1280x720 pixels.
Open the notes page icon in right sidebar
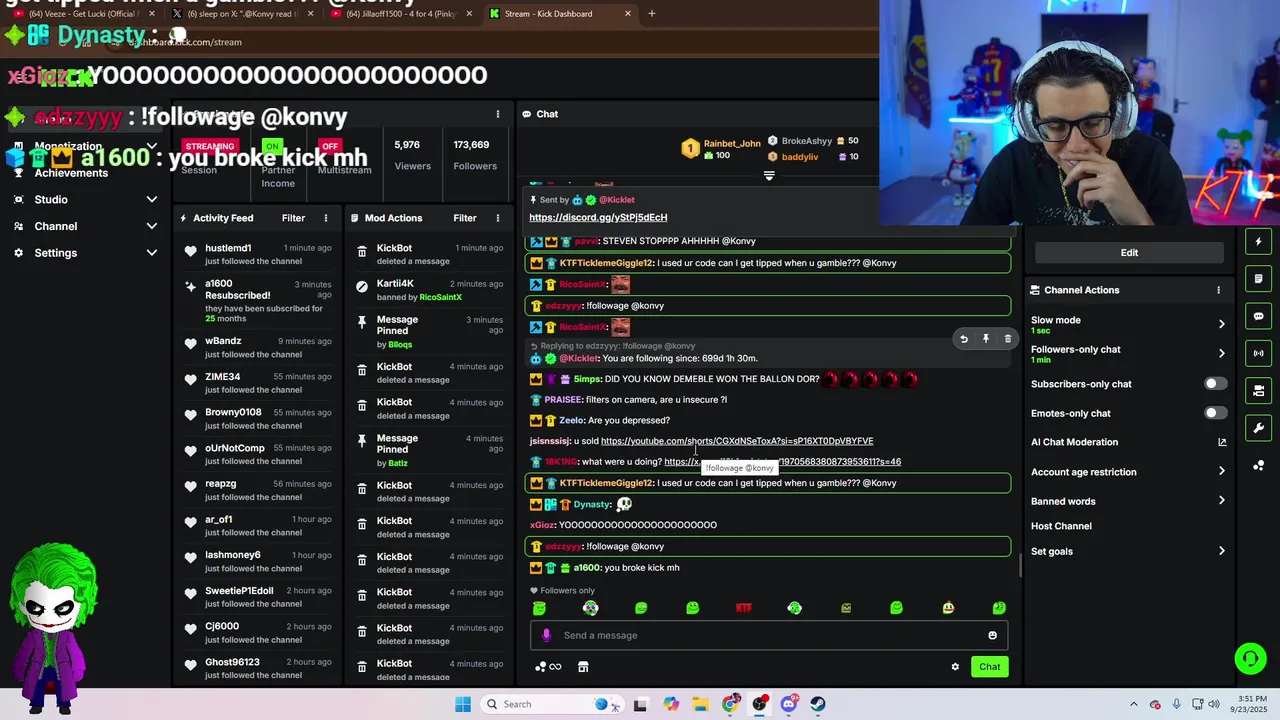click(x=1258, y=278)
